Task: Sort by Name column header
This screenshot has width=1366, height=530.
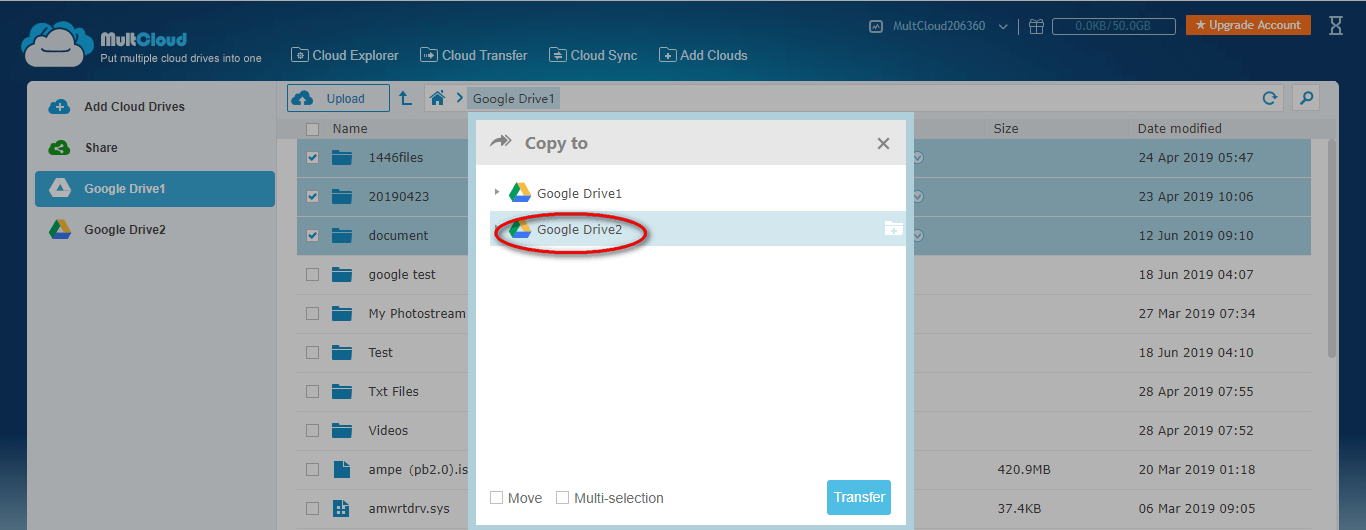Action: [x=350, y=128]
